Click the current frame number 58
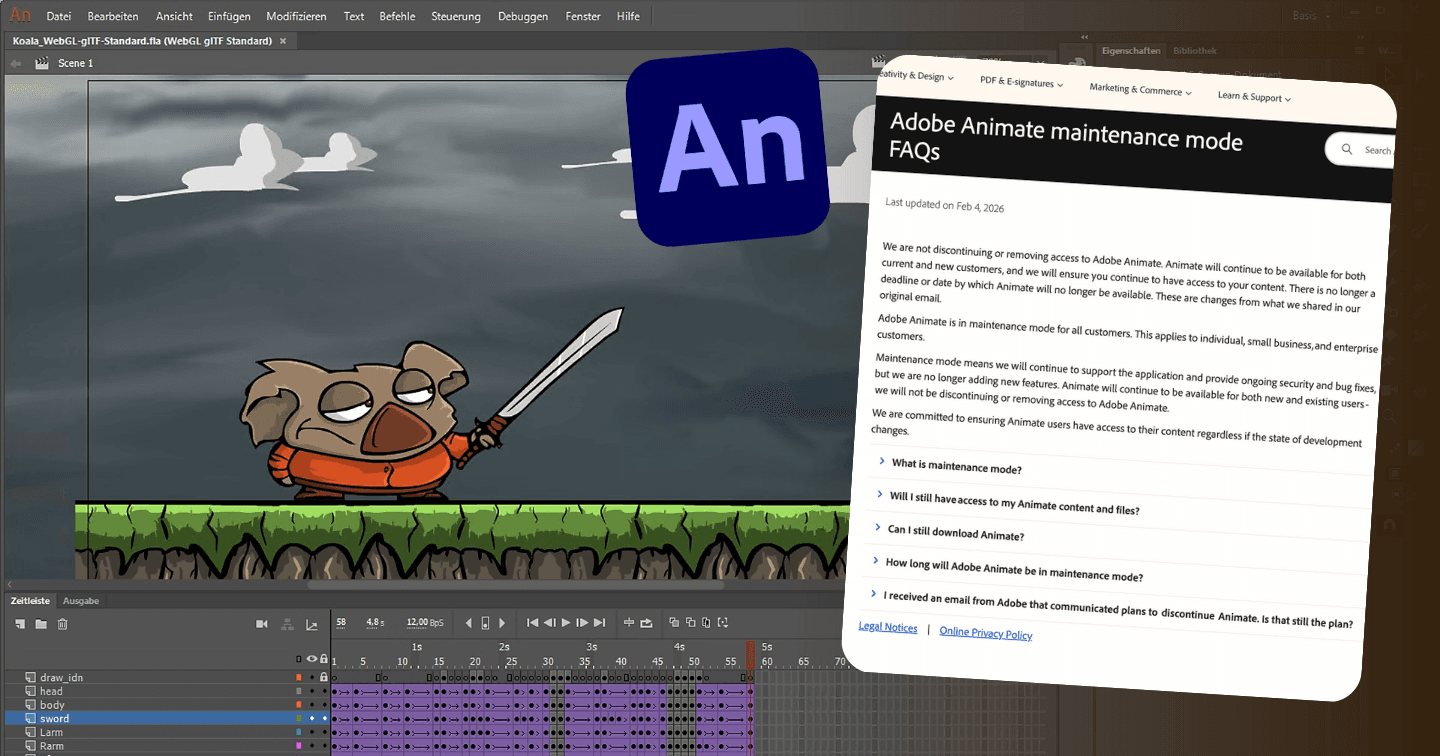The width and height of the screenshot is (1440, 756). pyautogui.click(x=341, y=622)
